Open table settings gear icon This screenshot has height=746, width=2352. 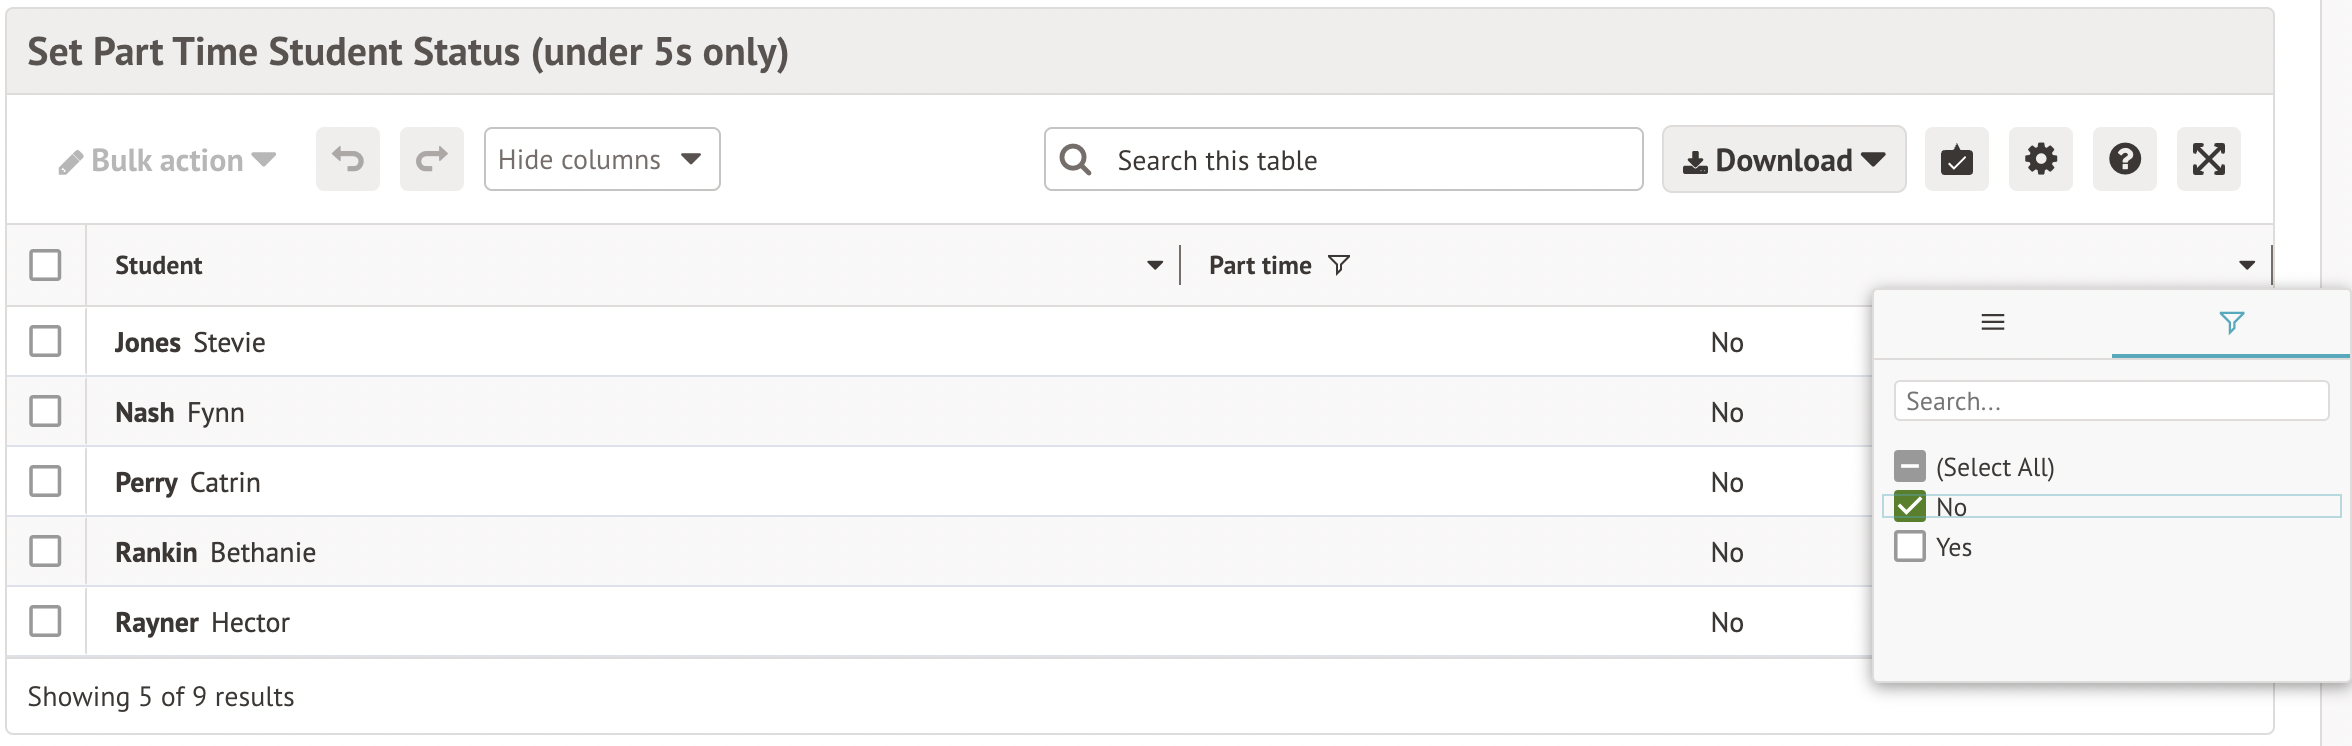[2040, 159]
